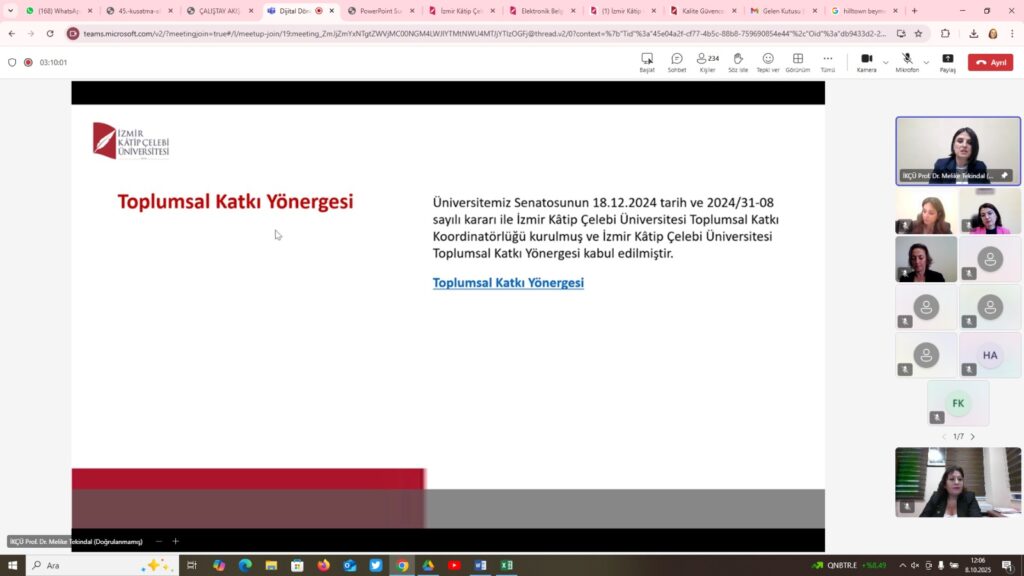Switch to the Gelen Kutusu Gmail tab
This screenshot has width=1024, height=576.
coord(779,11)
